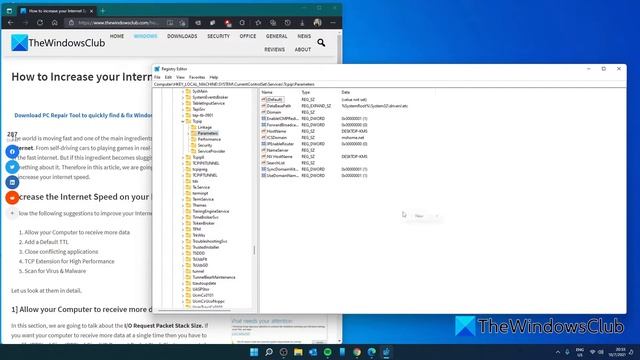Open Microsoft Edge from the taskbar
This screenshot has width=640, height=360.
[x=372, y=352]
